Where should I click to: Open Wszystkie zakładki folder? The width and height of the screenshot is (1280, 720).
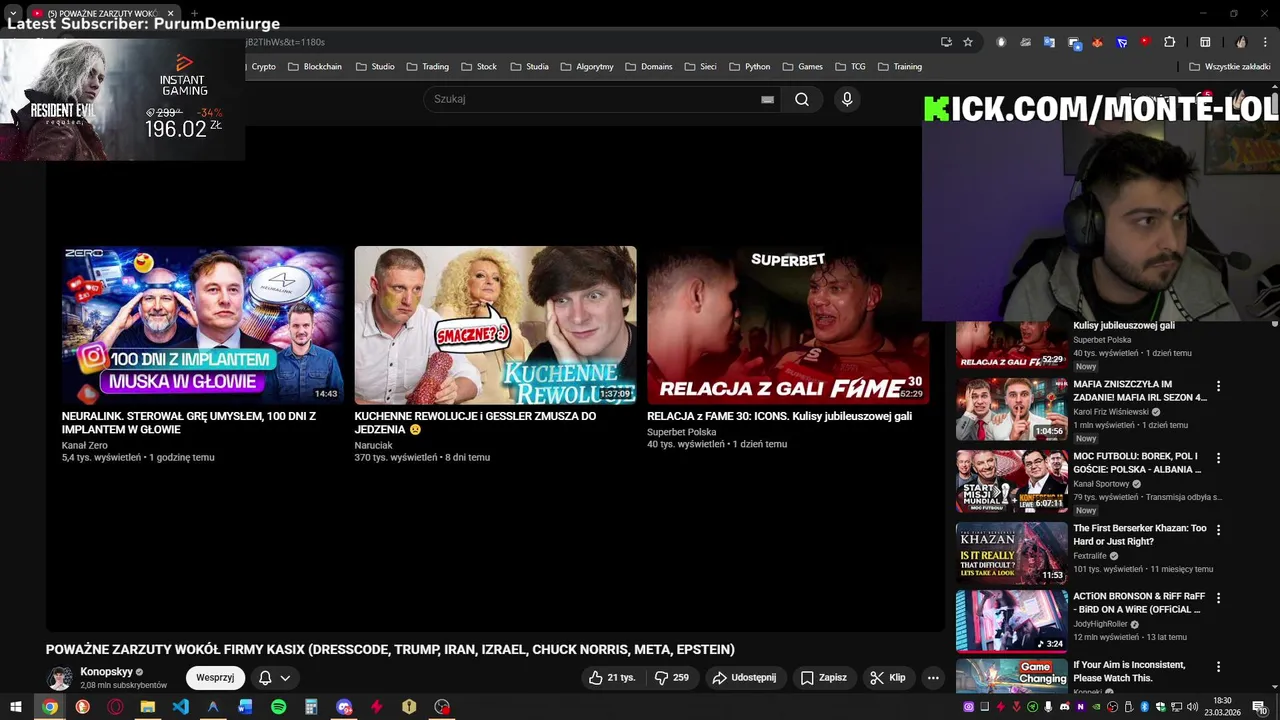[x=1230, y=66]
